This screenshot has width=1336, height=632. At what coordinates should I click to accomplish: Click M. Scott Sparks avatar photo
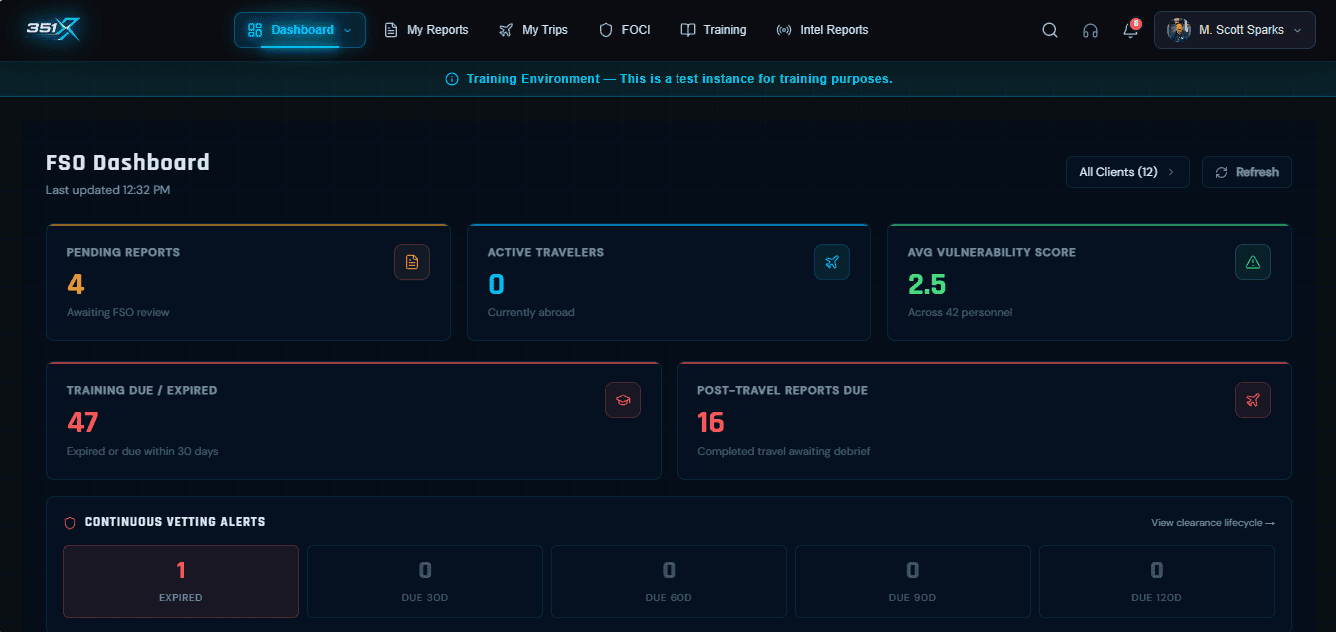(1179, 30)
